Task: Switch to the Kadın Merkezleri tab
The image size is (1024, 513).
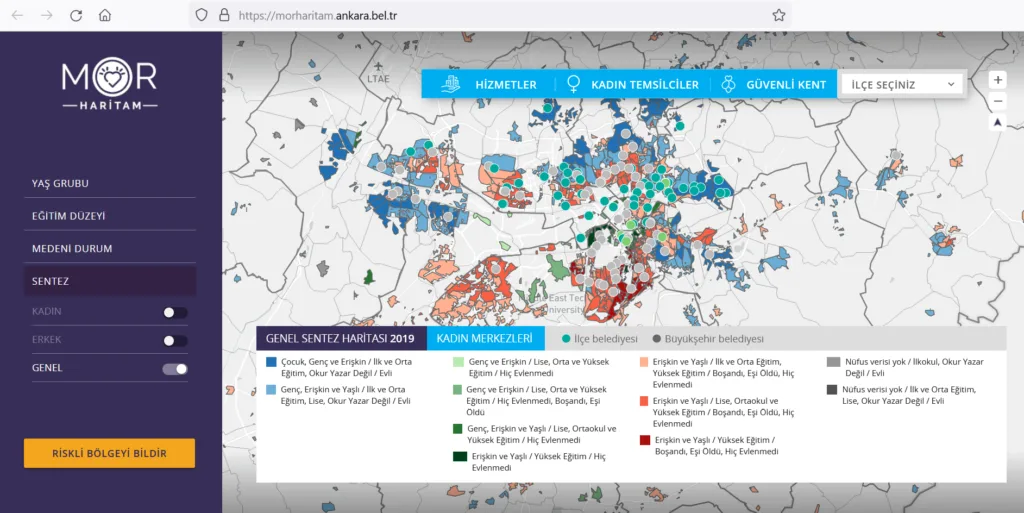Action: tap(485, 339)
